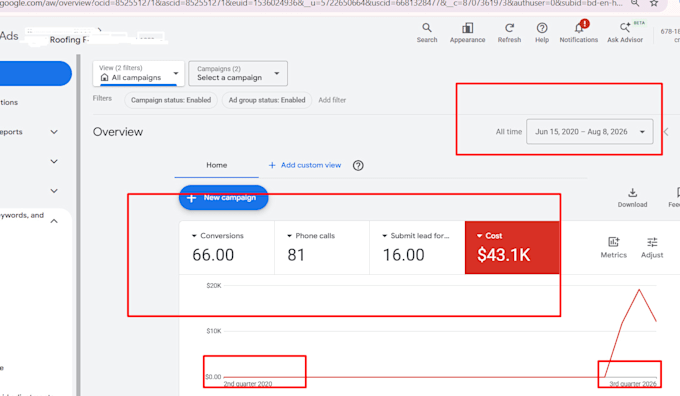Open the Conversions metric dropdown

(x=218, y=236)
